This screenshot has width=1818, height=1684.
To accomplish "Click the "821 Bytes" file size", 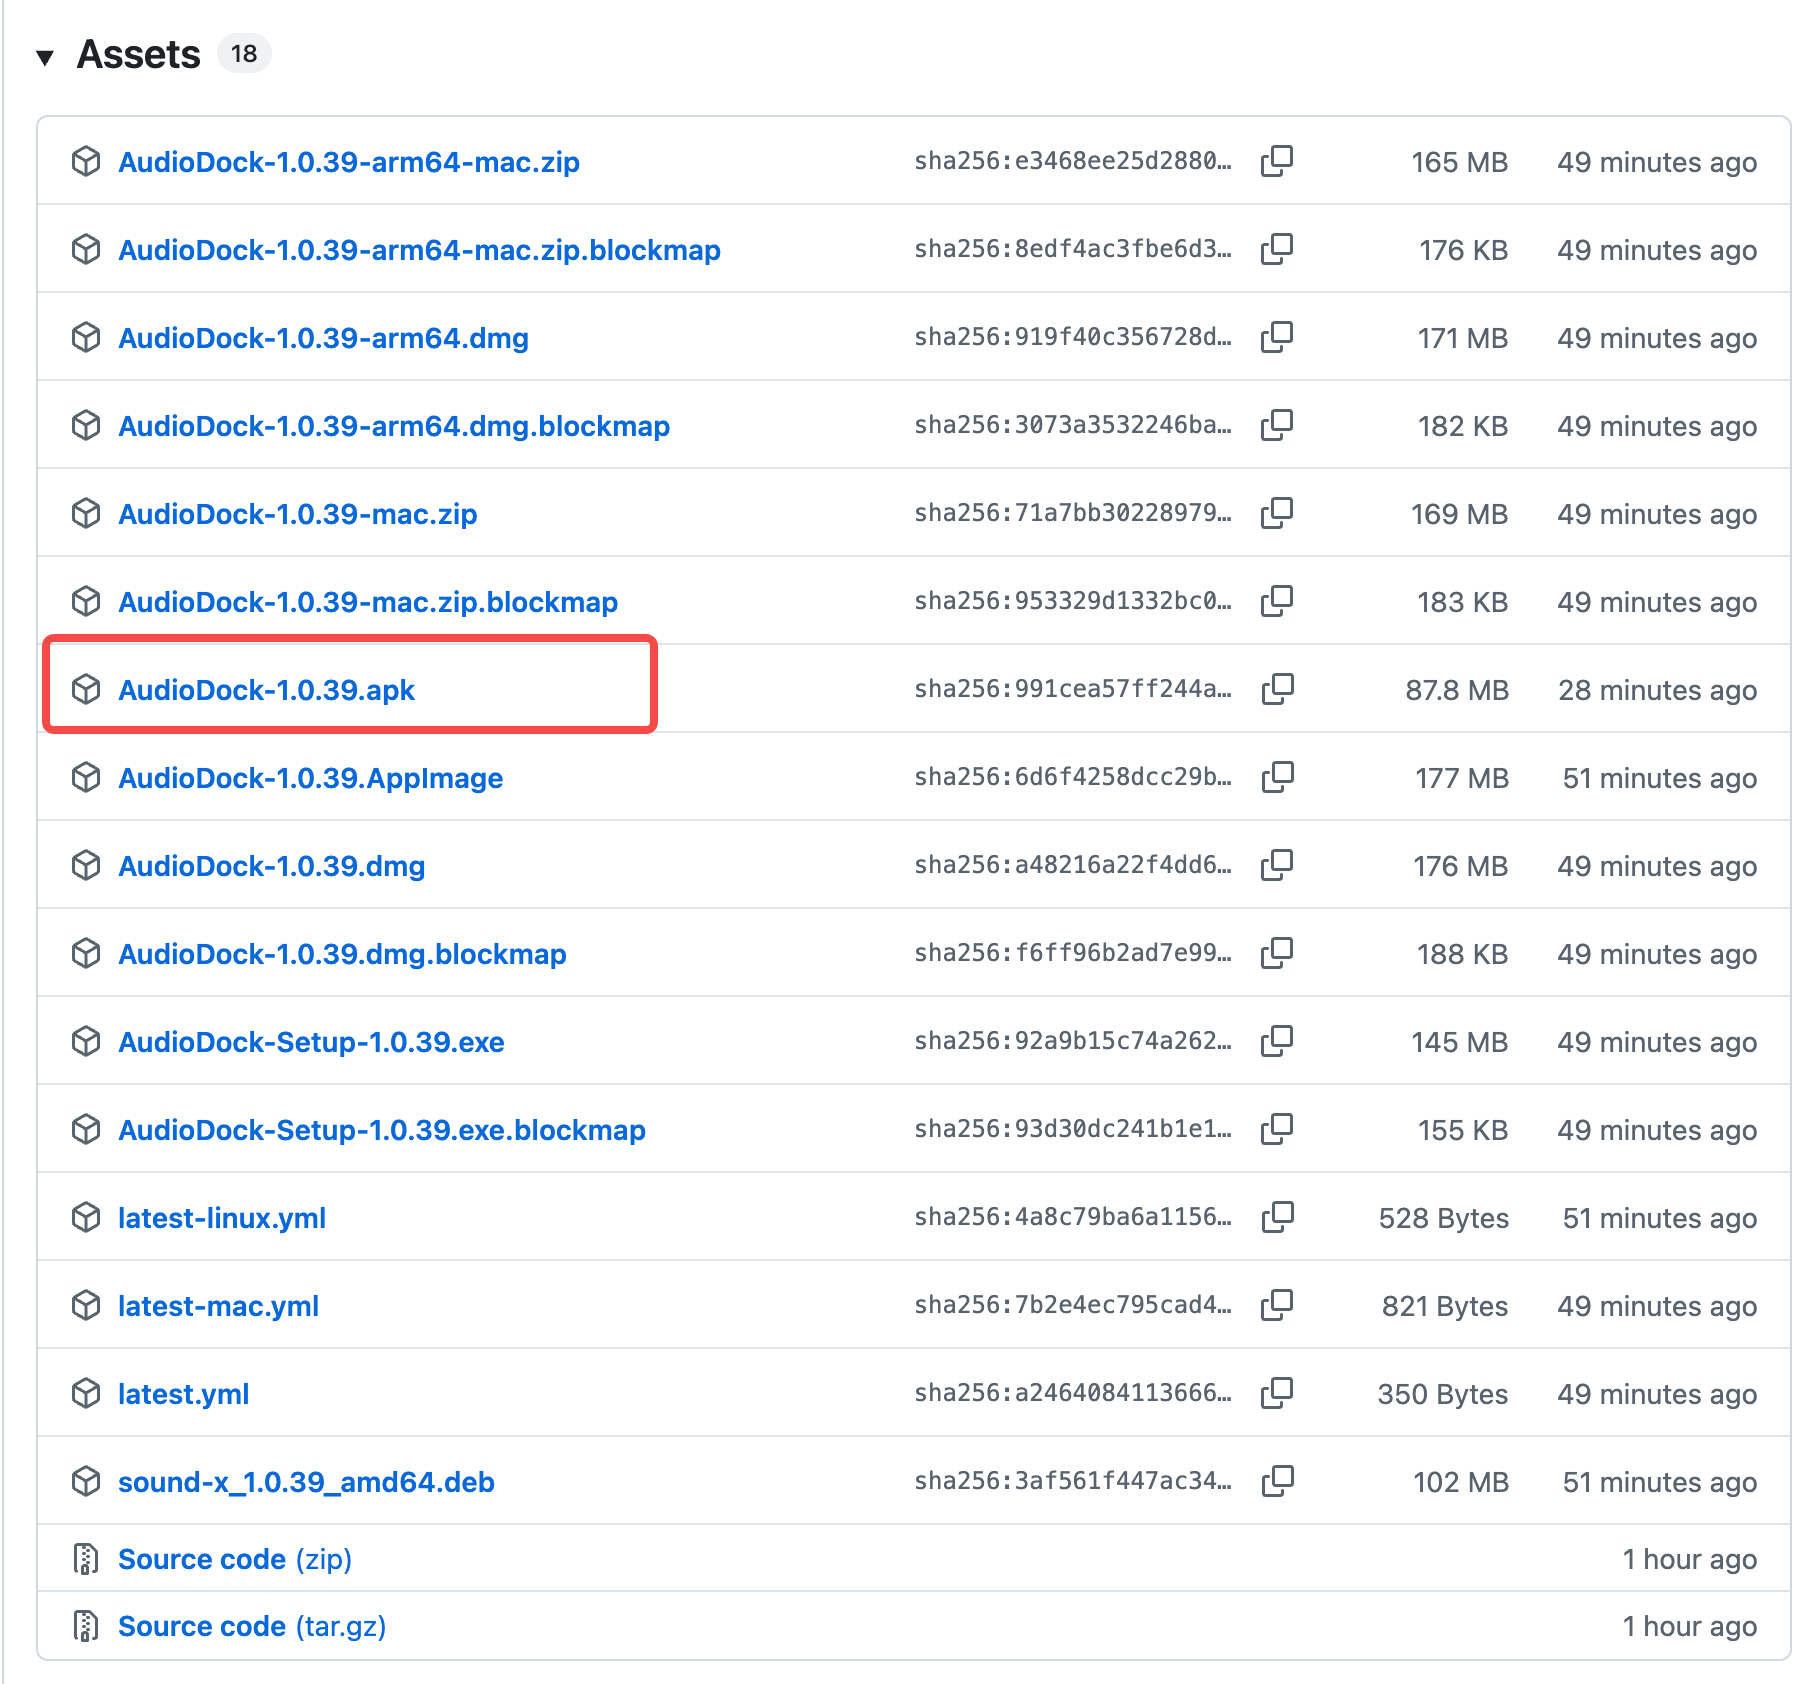I will coord(1445,1306).
